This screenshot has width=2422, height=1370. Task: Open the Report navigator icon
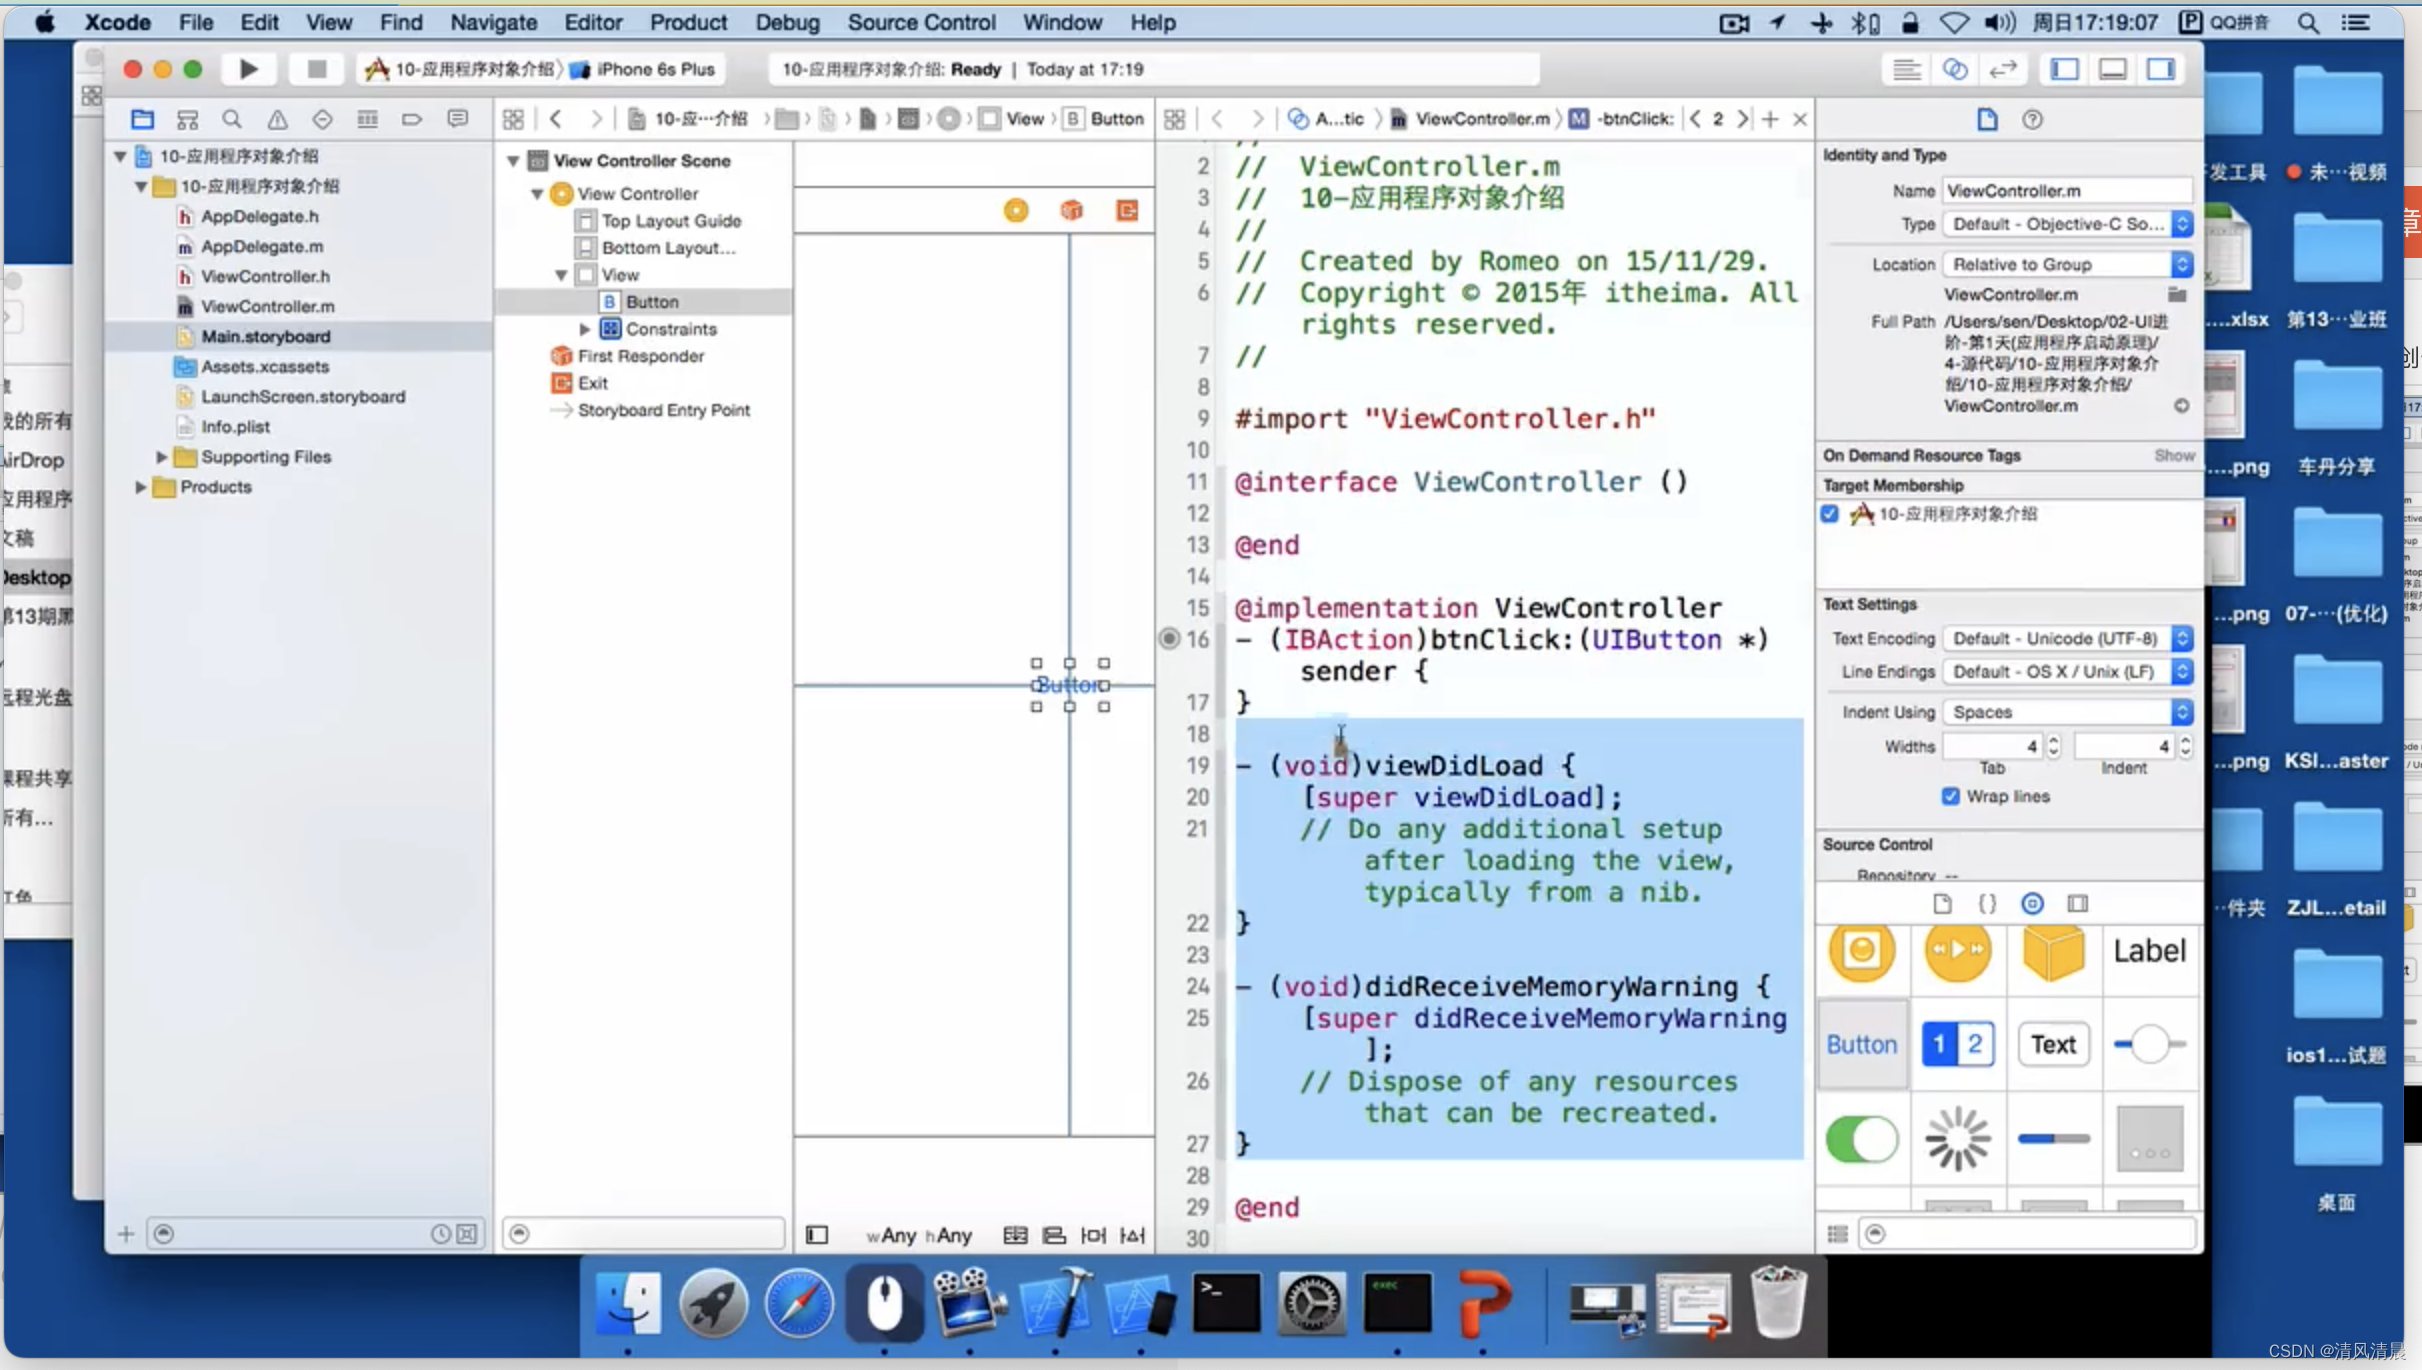pos(457,119)
